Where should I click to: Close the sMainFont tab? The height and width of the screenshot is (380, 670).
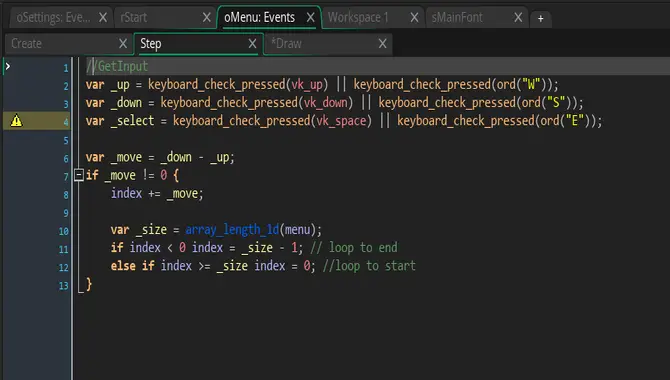click(518, 18)
